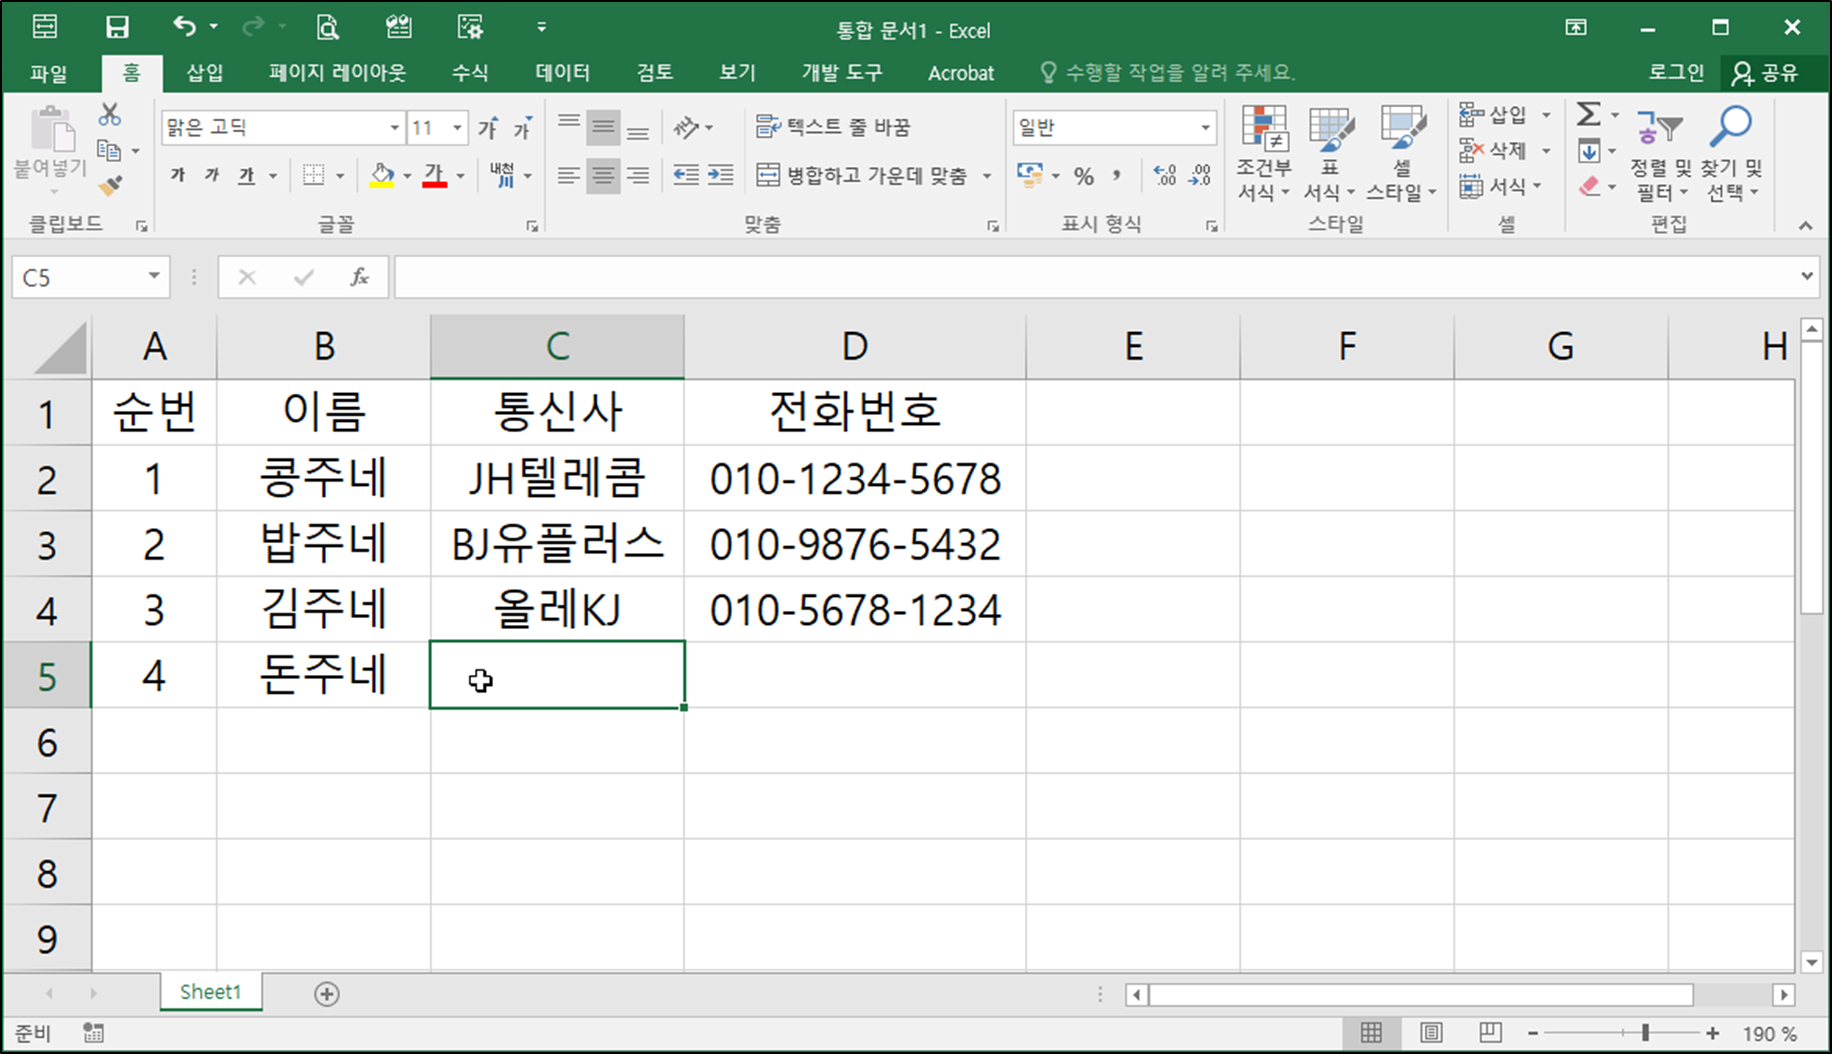Image resolution: width=1832 pixels, height=1054 pixels.
Task: Open print preview from quick access toolbar
Action: 327,27
